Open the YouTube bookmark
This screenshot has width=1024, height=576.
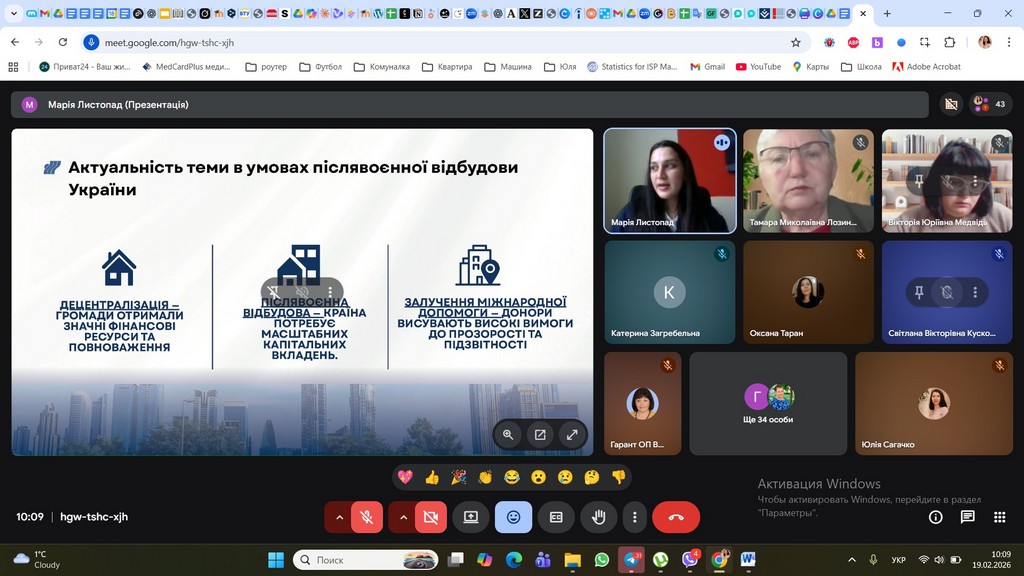pyautogui.click(x=758, y=67)
